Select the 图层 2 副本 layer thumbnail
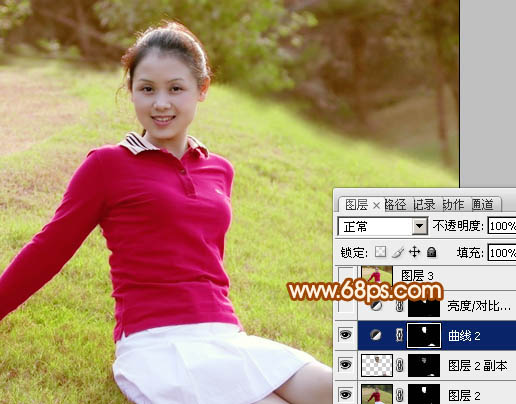The width and height of the screenshot is (516, 404). click(377, 365)
